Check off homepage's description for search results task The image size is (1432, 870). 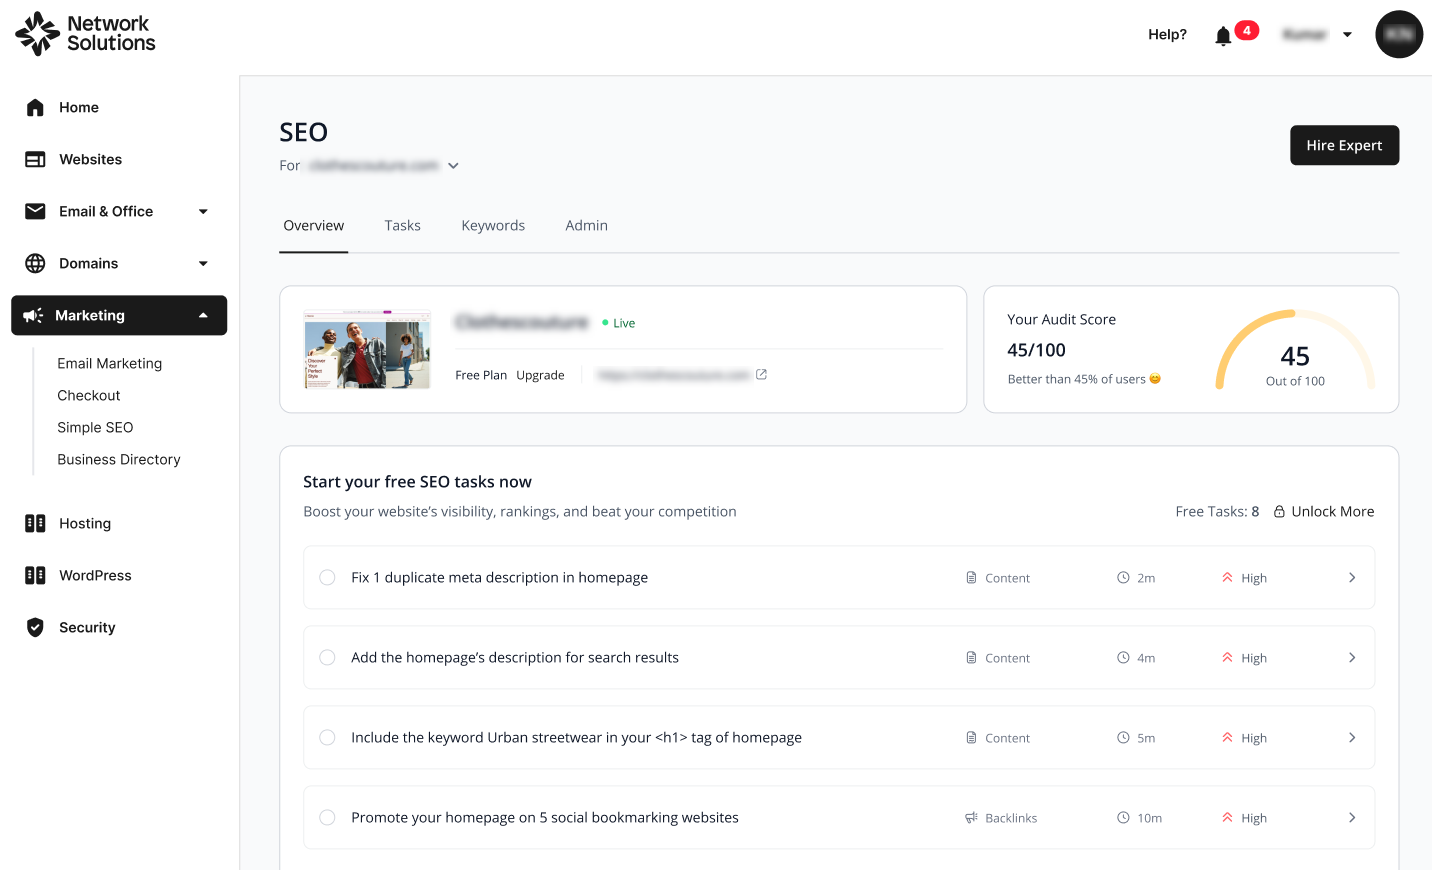pyautogui.click(x=327, y=657)
